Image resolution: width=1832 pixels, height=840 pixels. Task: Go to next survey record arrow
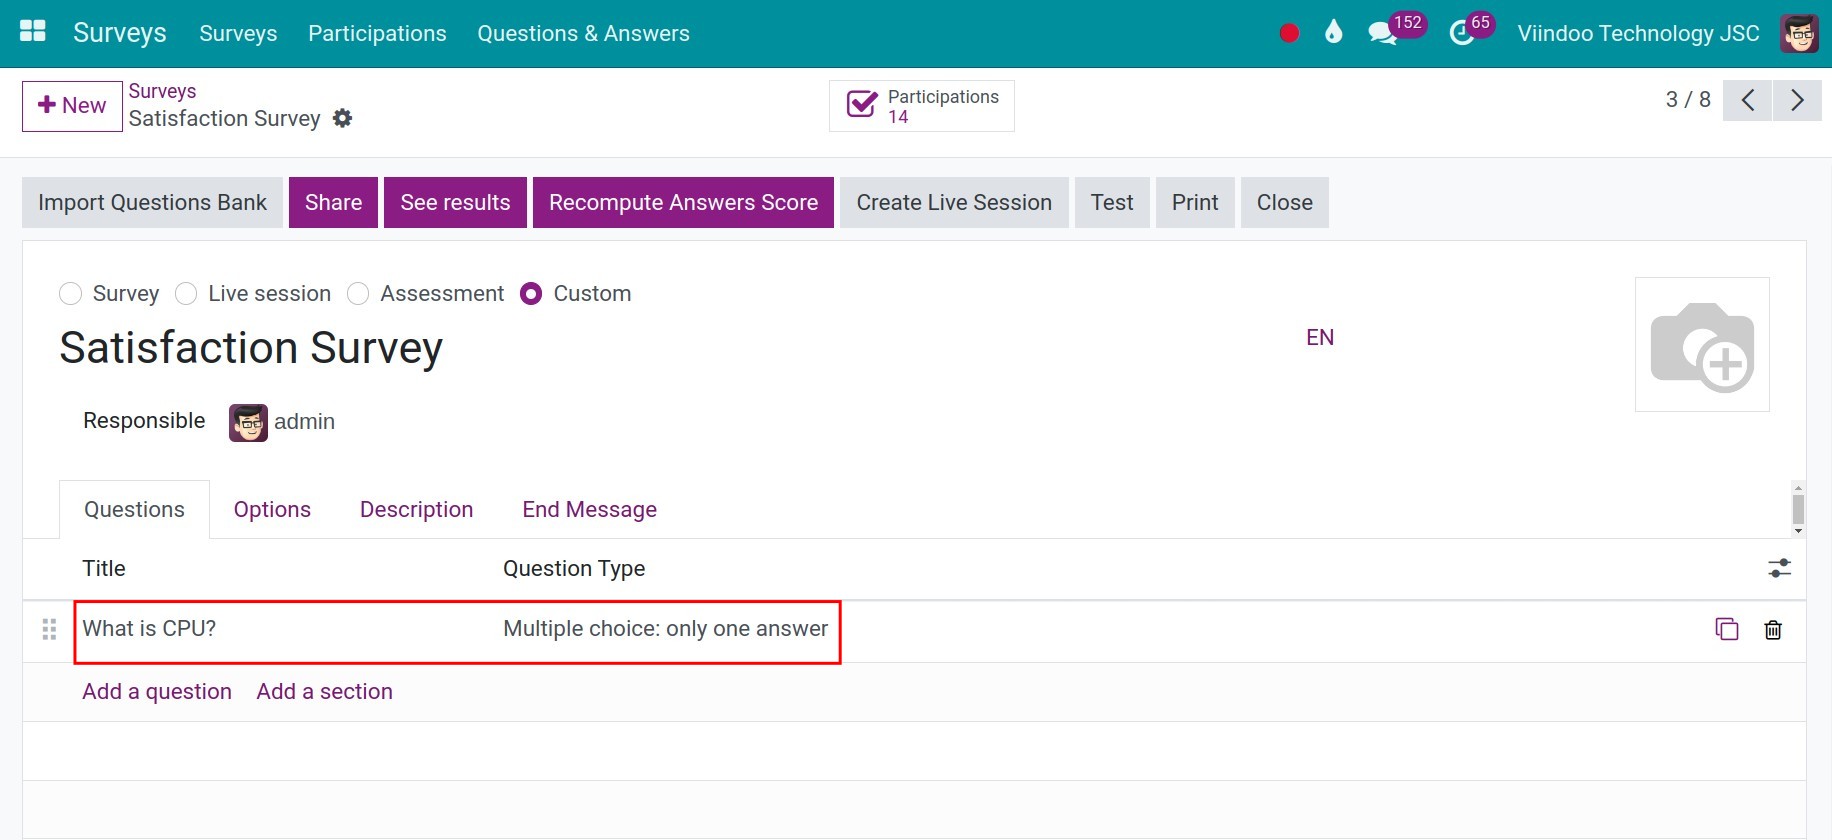pyautogui.click(x=1797, y=100)
